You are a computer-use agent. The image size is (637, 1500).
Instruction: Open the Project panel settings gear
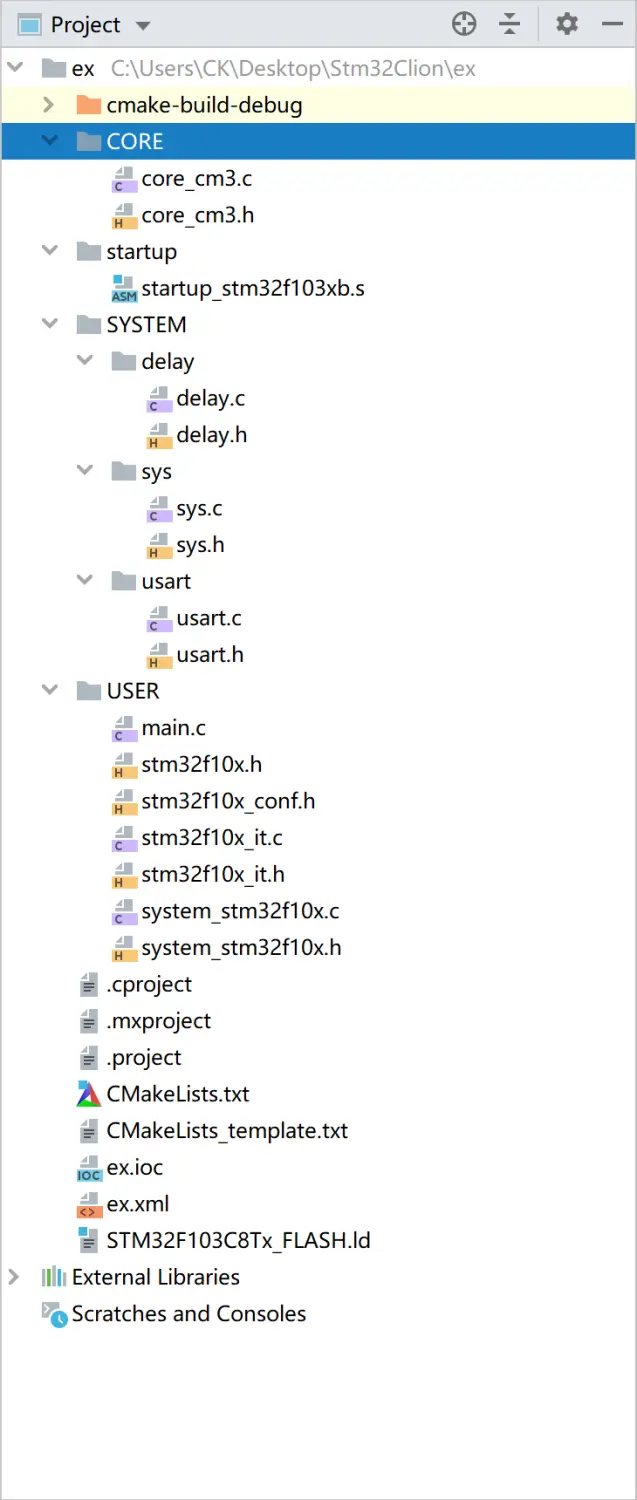[x=567, y=24]
